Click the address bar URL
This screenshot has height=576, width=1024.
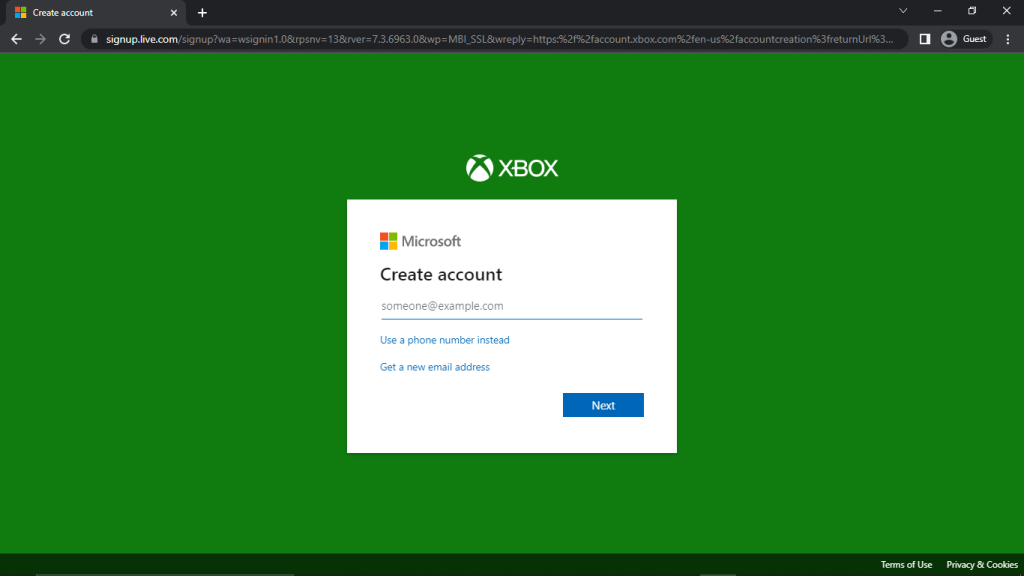(x=500, y=39)
